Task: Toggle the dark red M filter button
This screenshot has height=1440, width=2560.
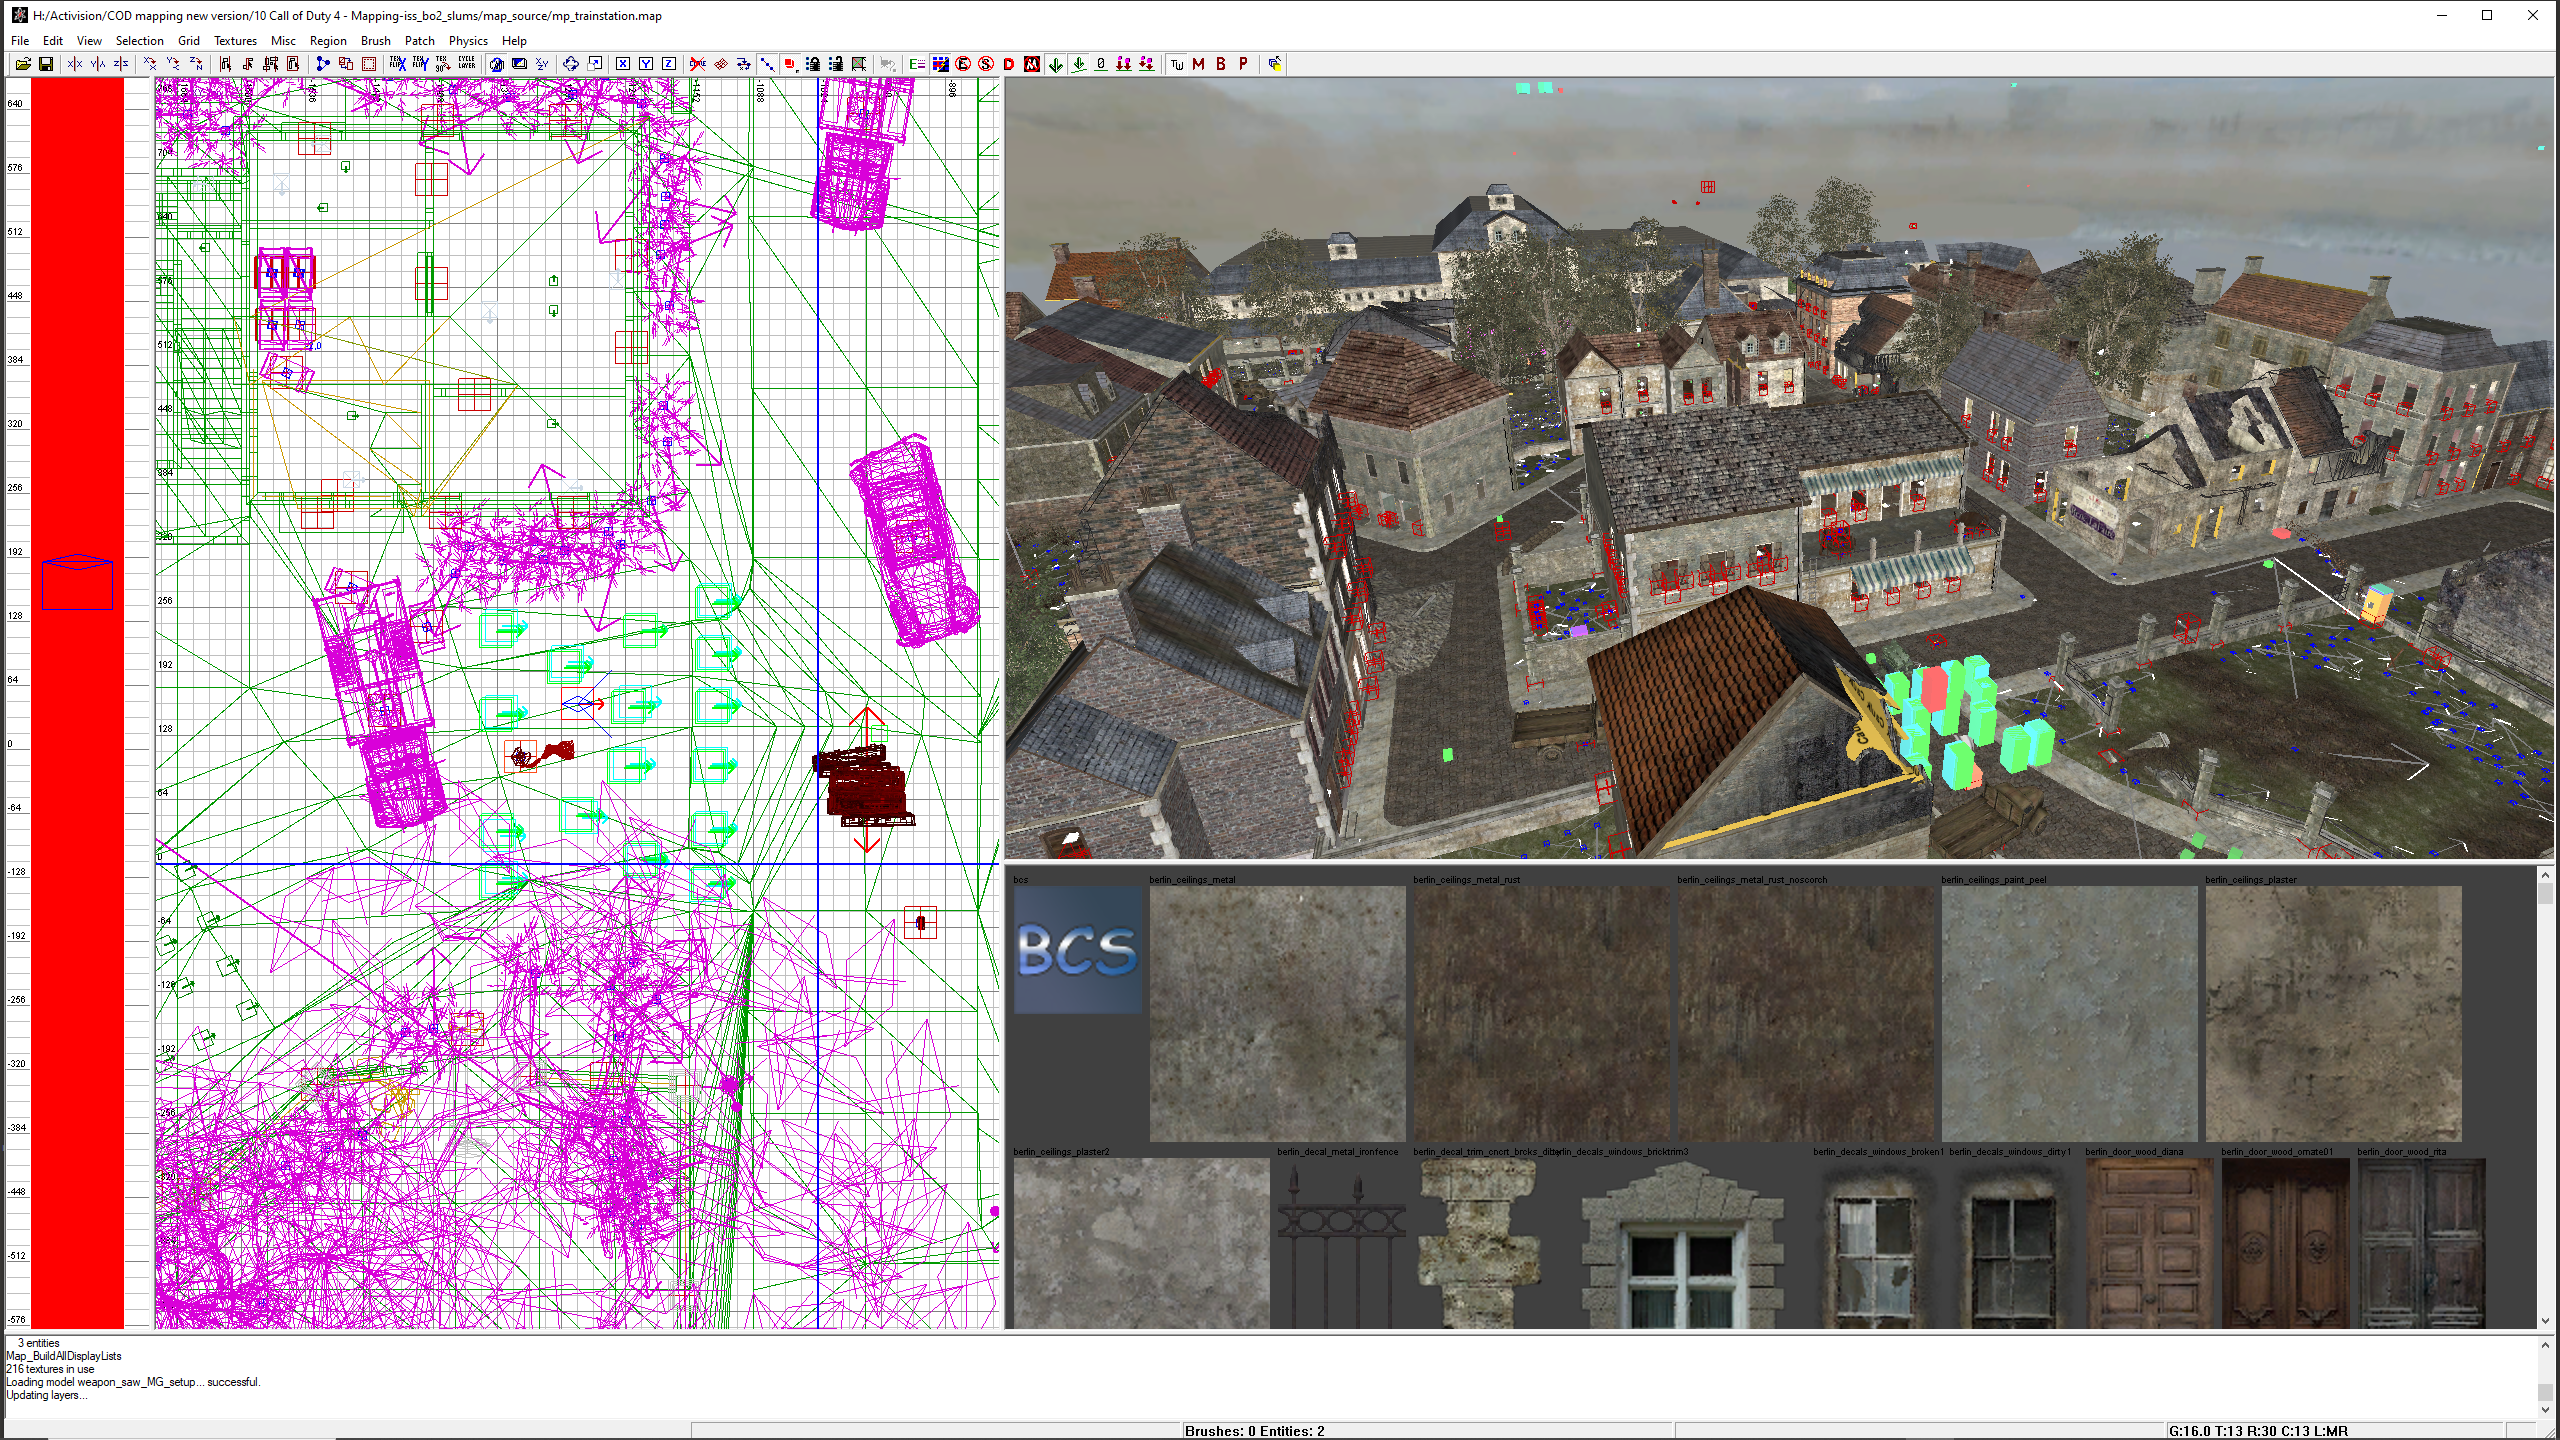Action: pos(1198,64)
